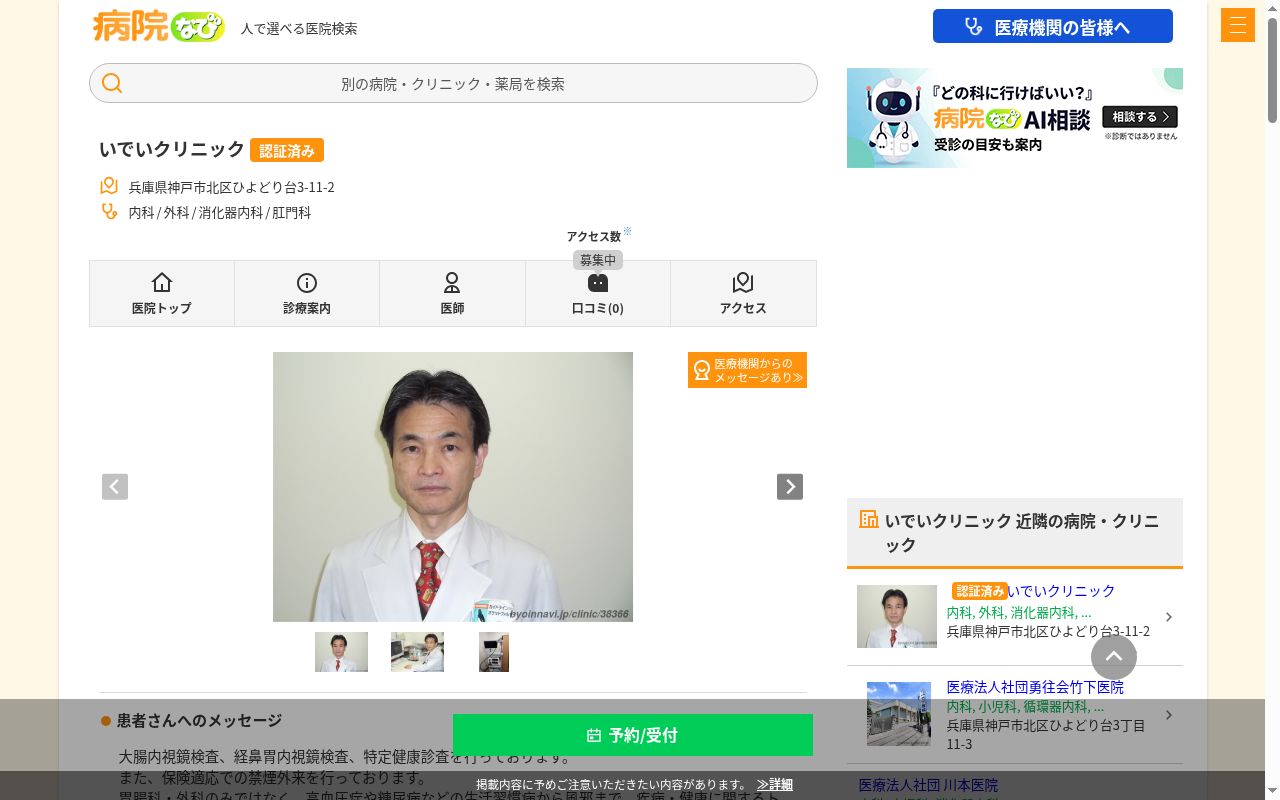1280x800 pixels.
Task: Open the 詳細 notice link
Action: pyautogui.click(x=775, y=785)
